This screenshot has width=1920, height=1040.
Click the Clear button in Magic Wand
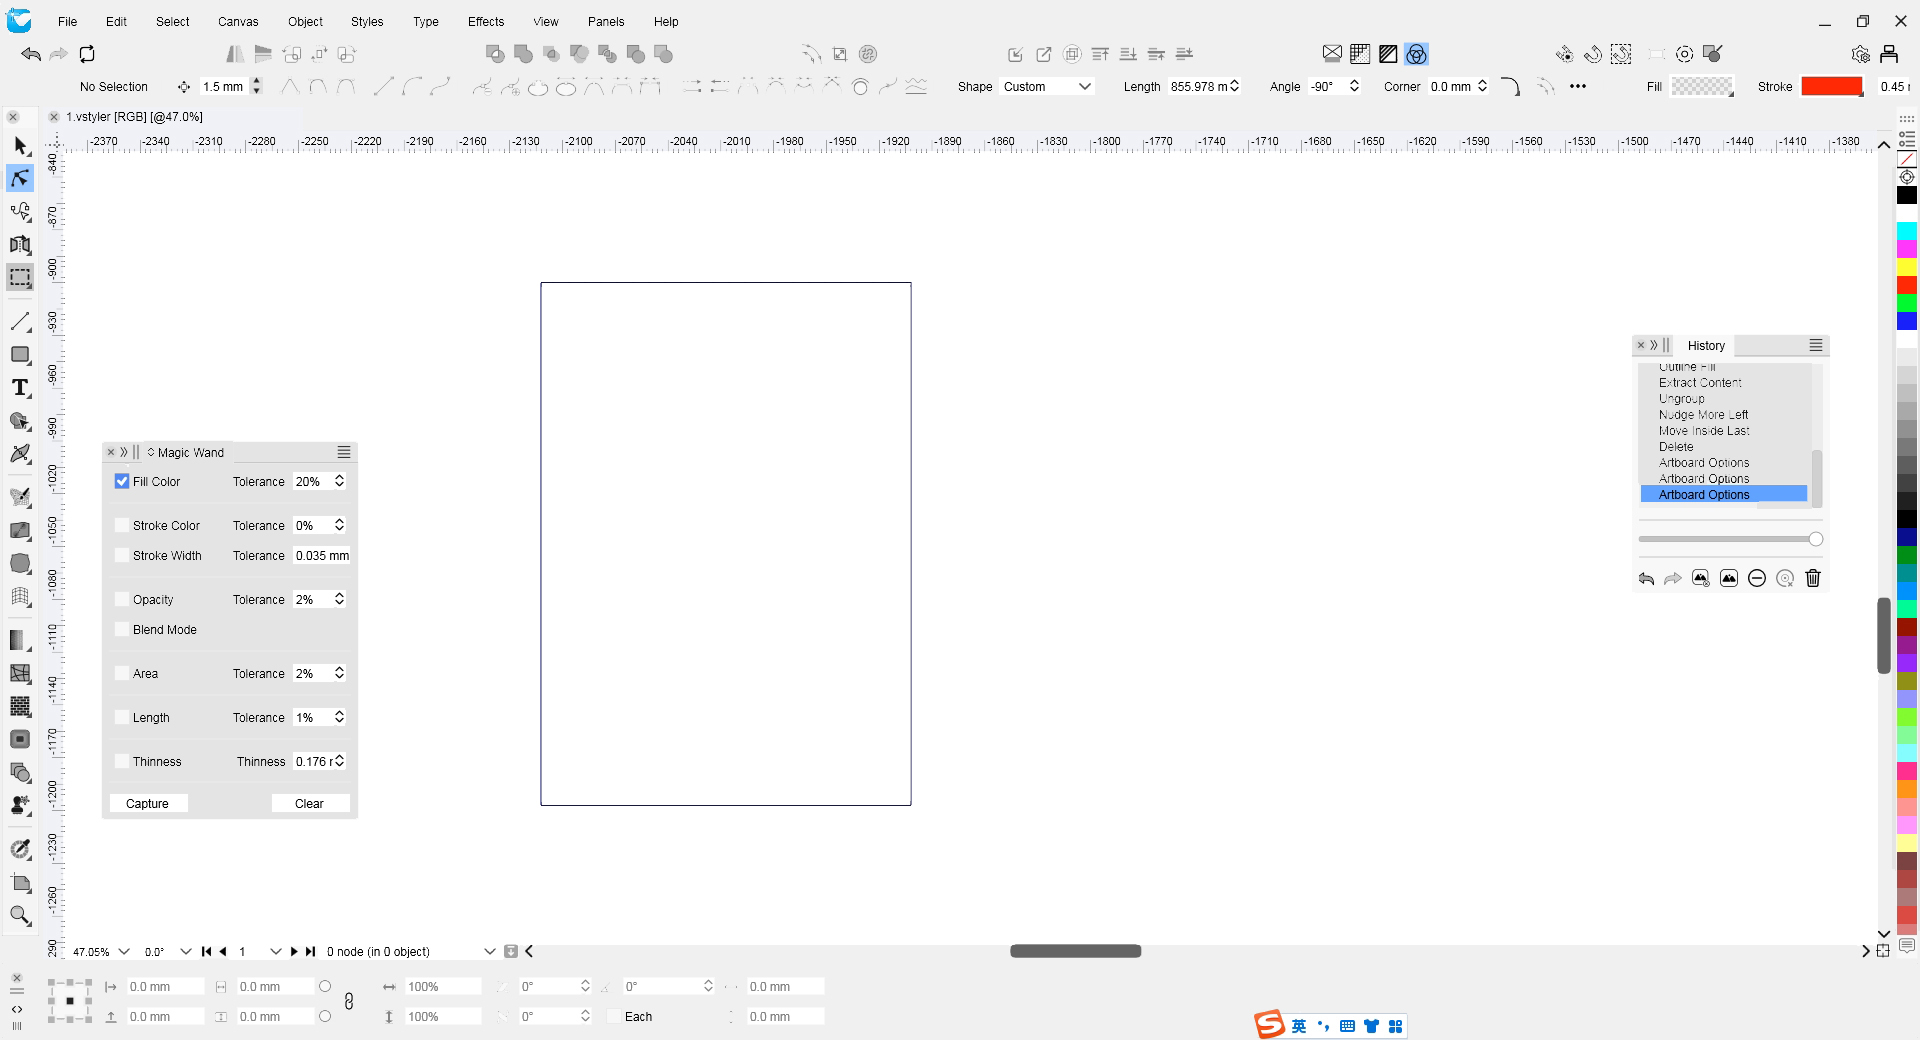pos(309,804)
